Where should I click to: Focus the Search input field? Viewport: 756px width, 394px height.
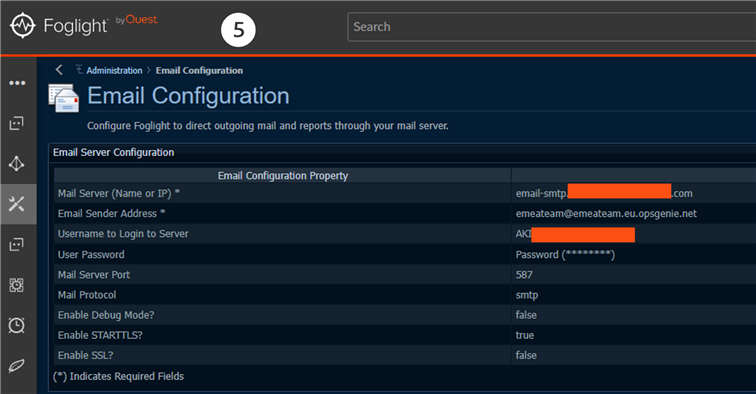point(552,27)
